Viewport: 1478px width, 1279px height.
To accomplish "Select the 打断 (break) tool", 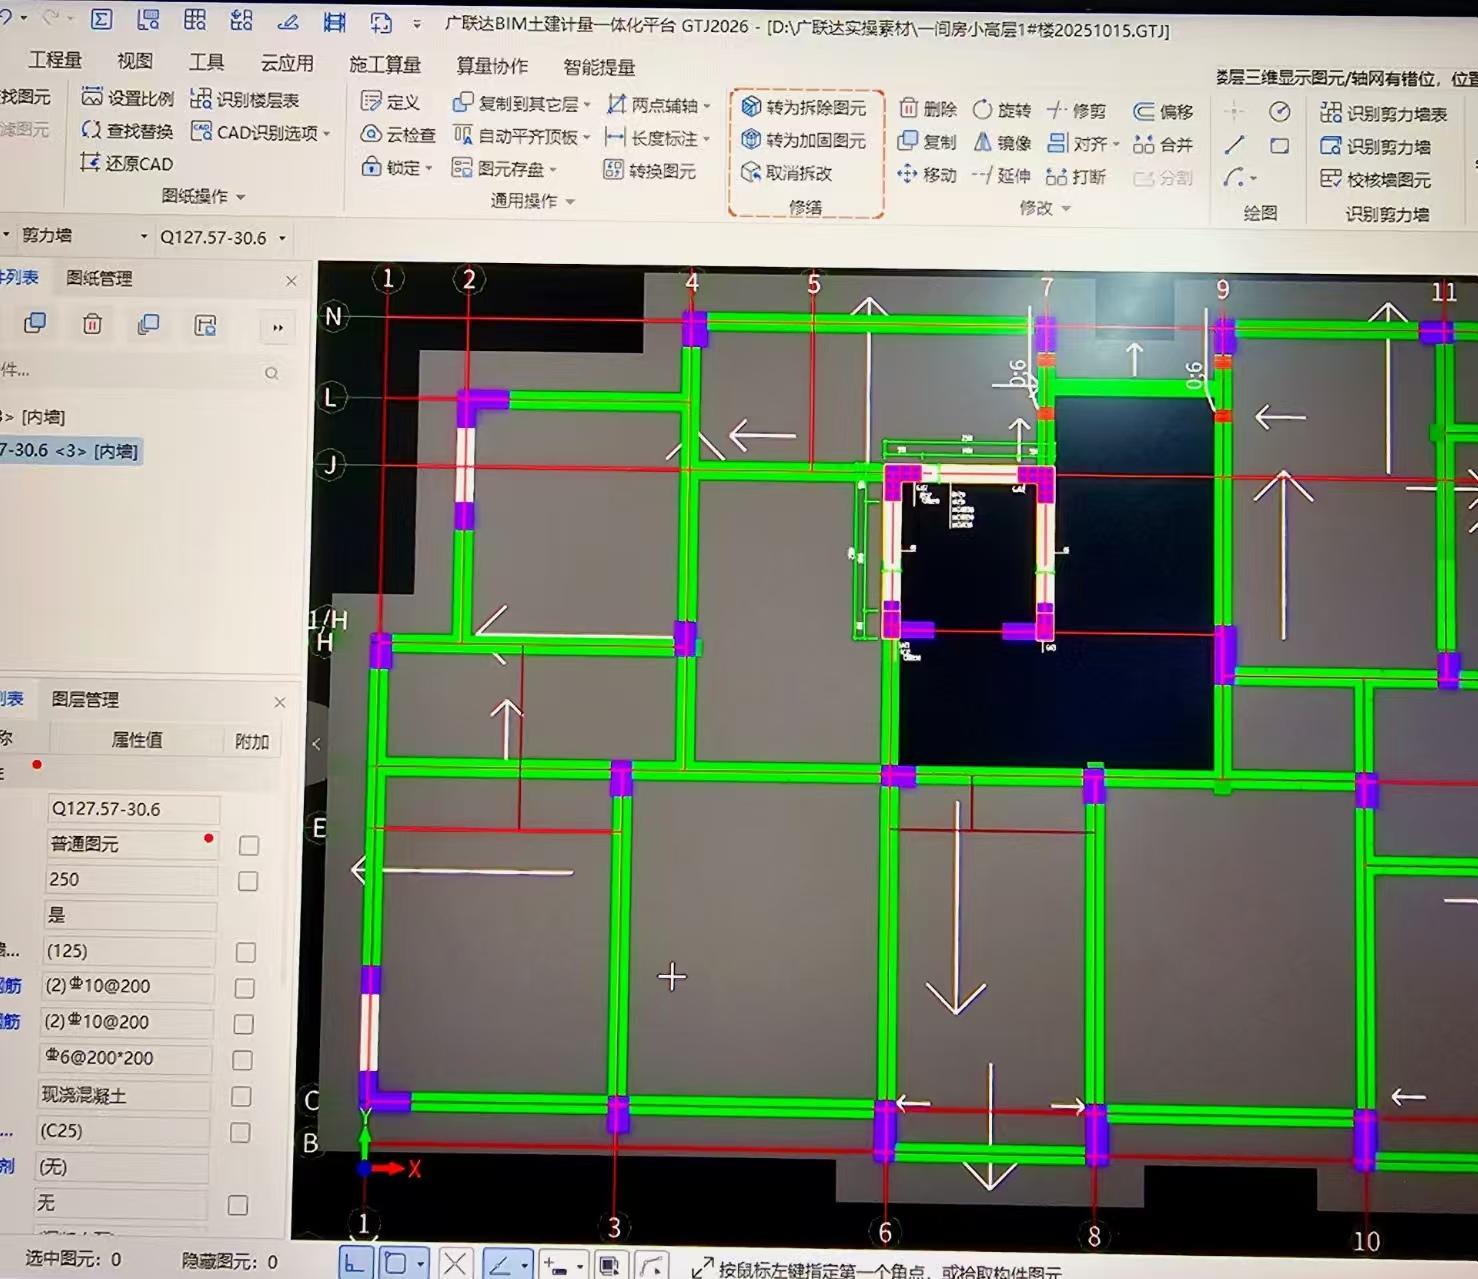I will coord(1076,177).
